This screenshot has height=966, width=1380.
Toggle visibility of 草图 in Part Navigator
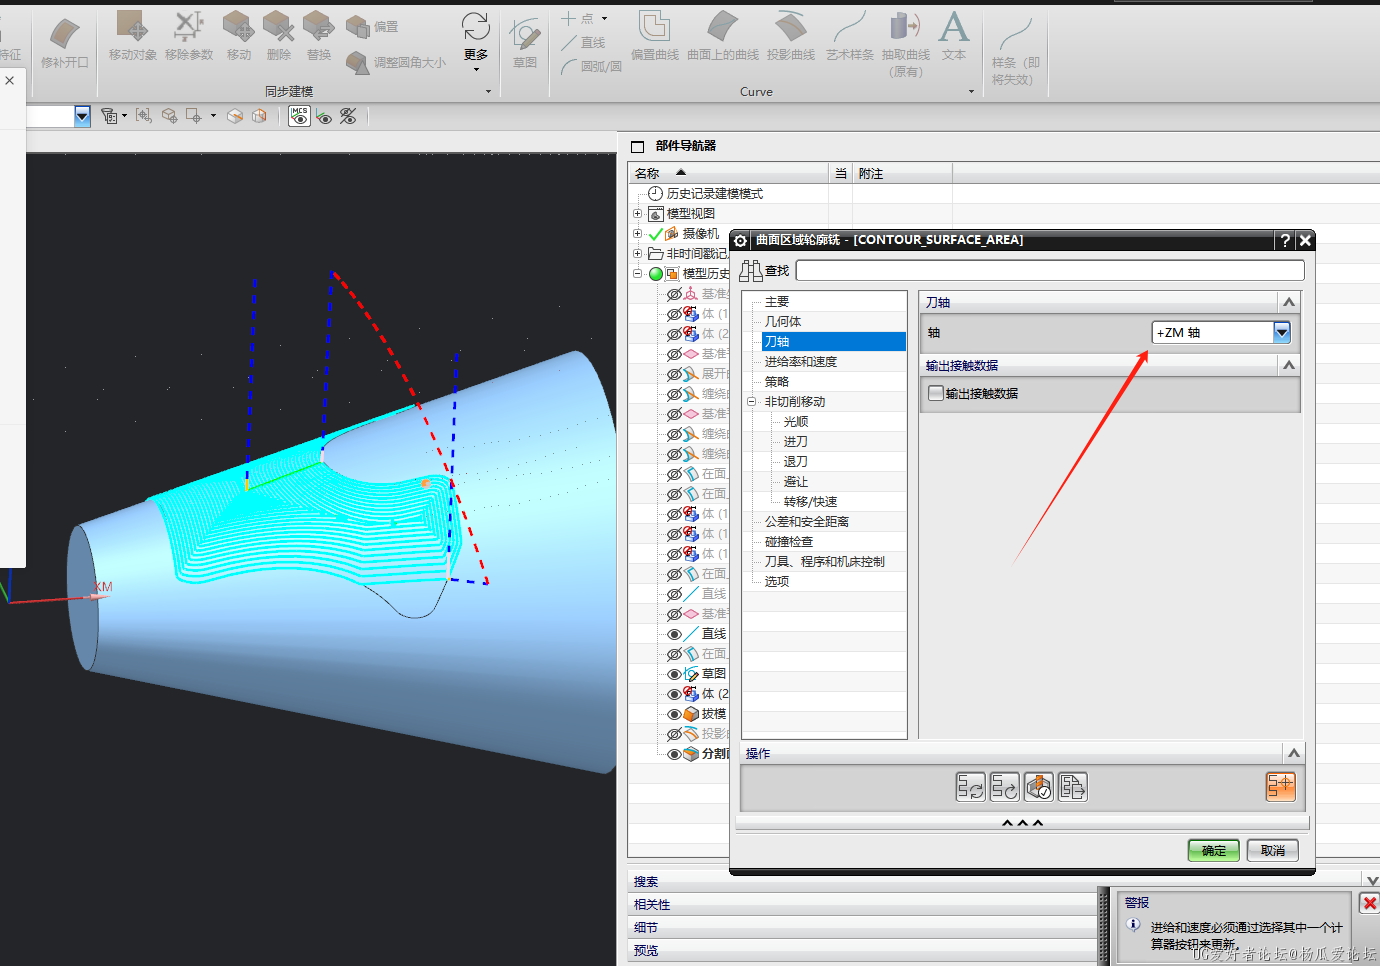(674, 674)
